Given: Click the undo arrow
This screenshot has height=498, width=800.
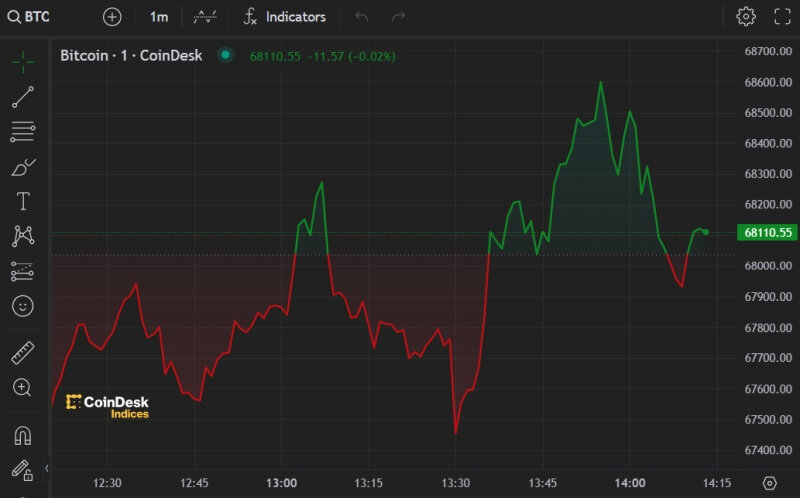Looking at the screenshot, I should [x=361, y=17].
